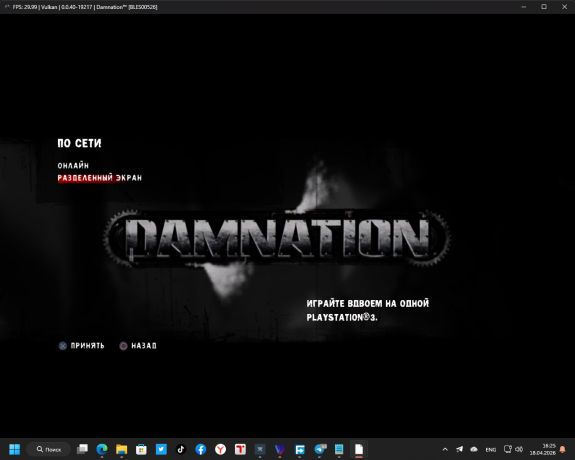This screenshot has height=460, width=575.
Task: Click the ПРИНЯТЬ label
Action: (88, 346)
